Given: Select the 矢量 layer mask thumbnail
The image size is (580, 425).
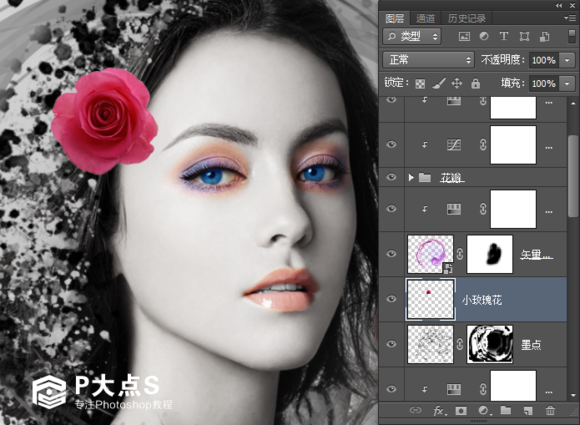Looking at the screenshot, I should click(490, 254).
